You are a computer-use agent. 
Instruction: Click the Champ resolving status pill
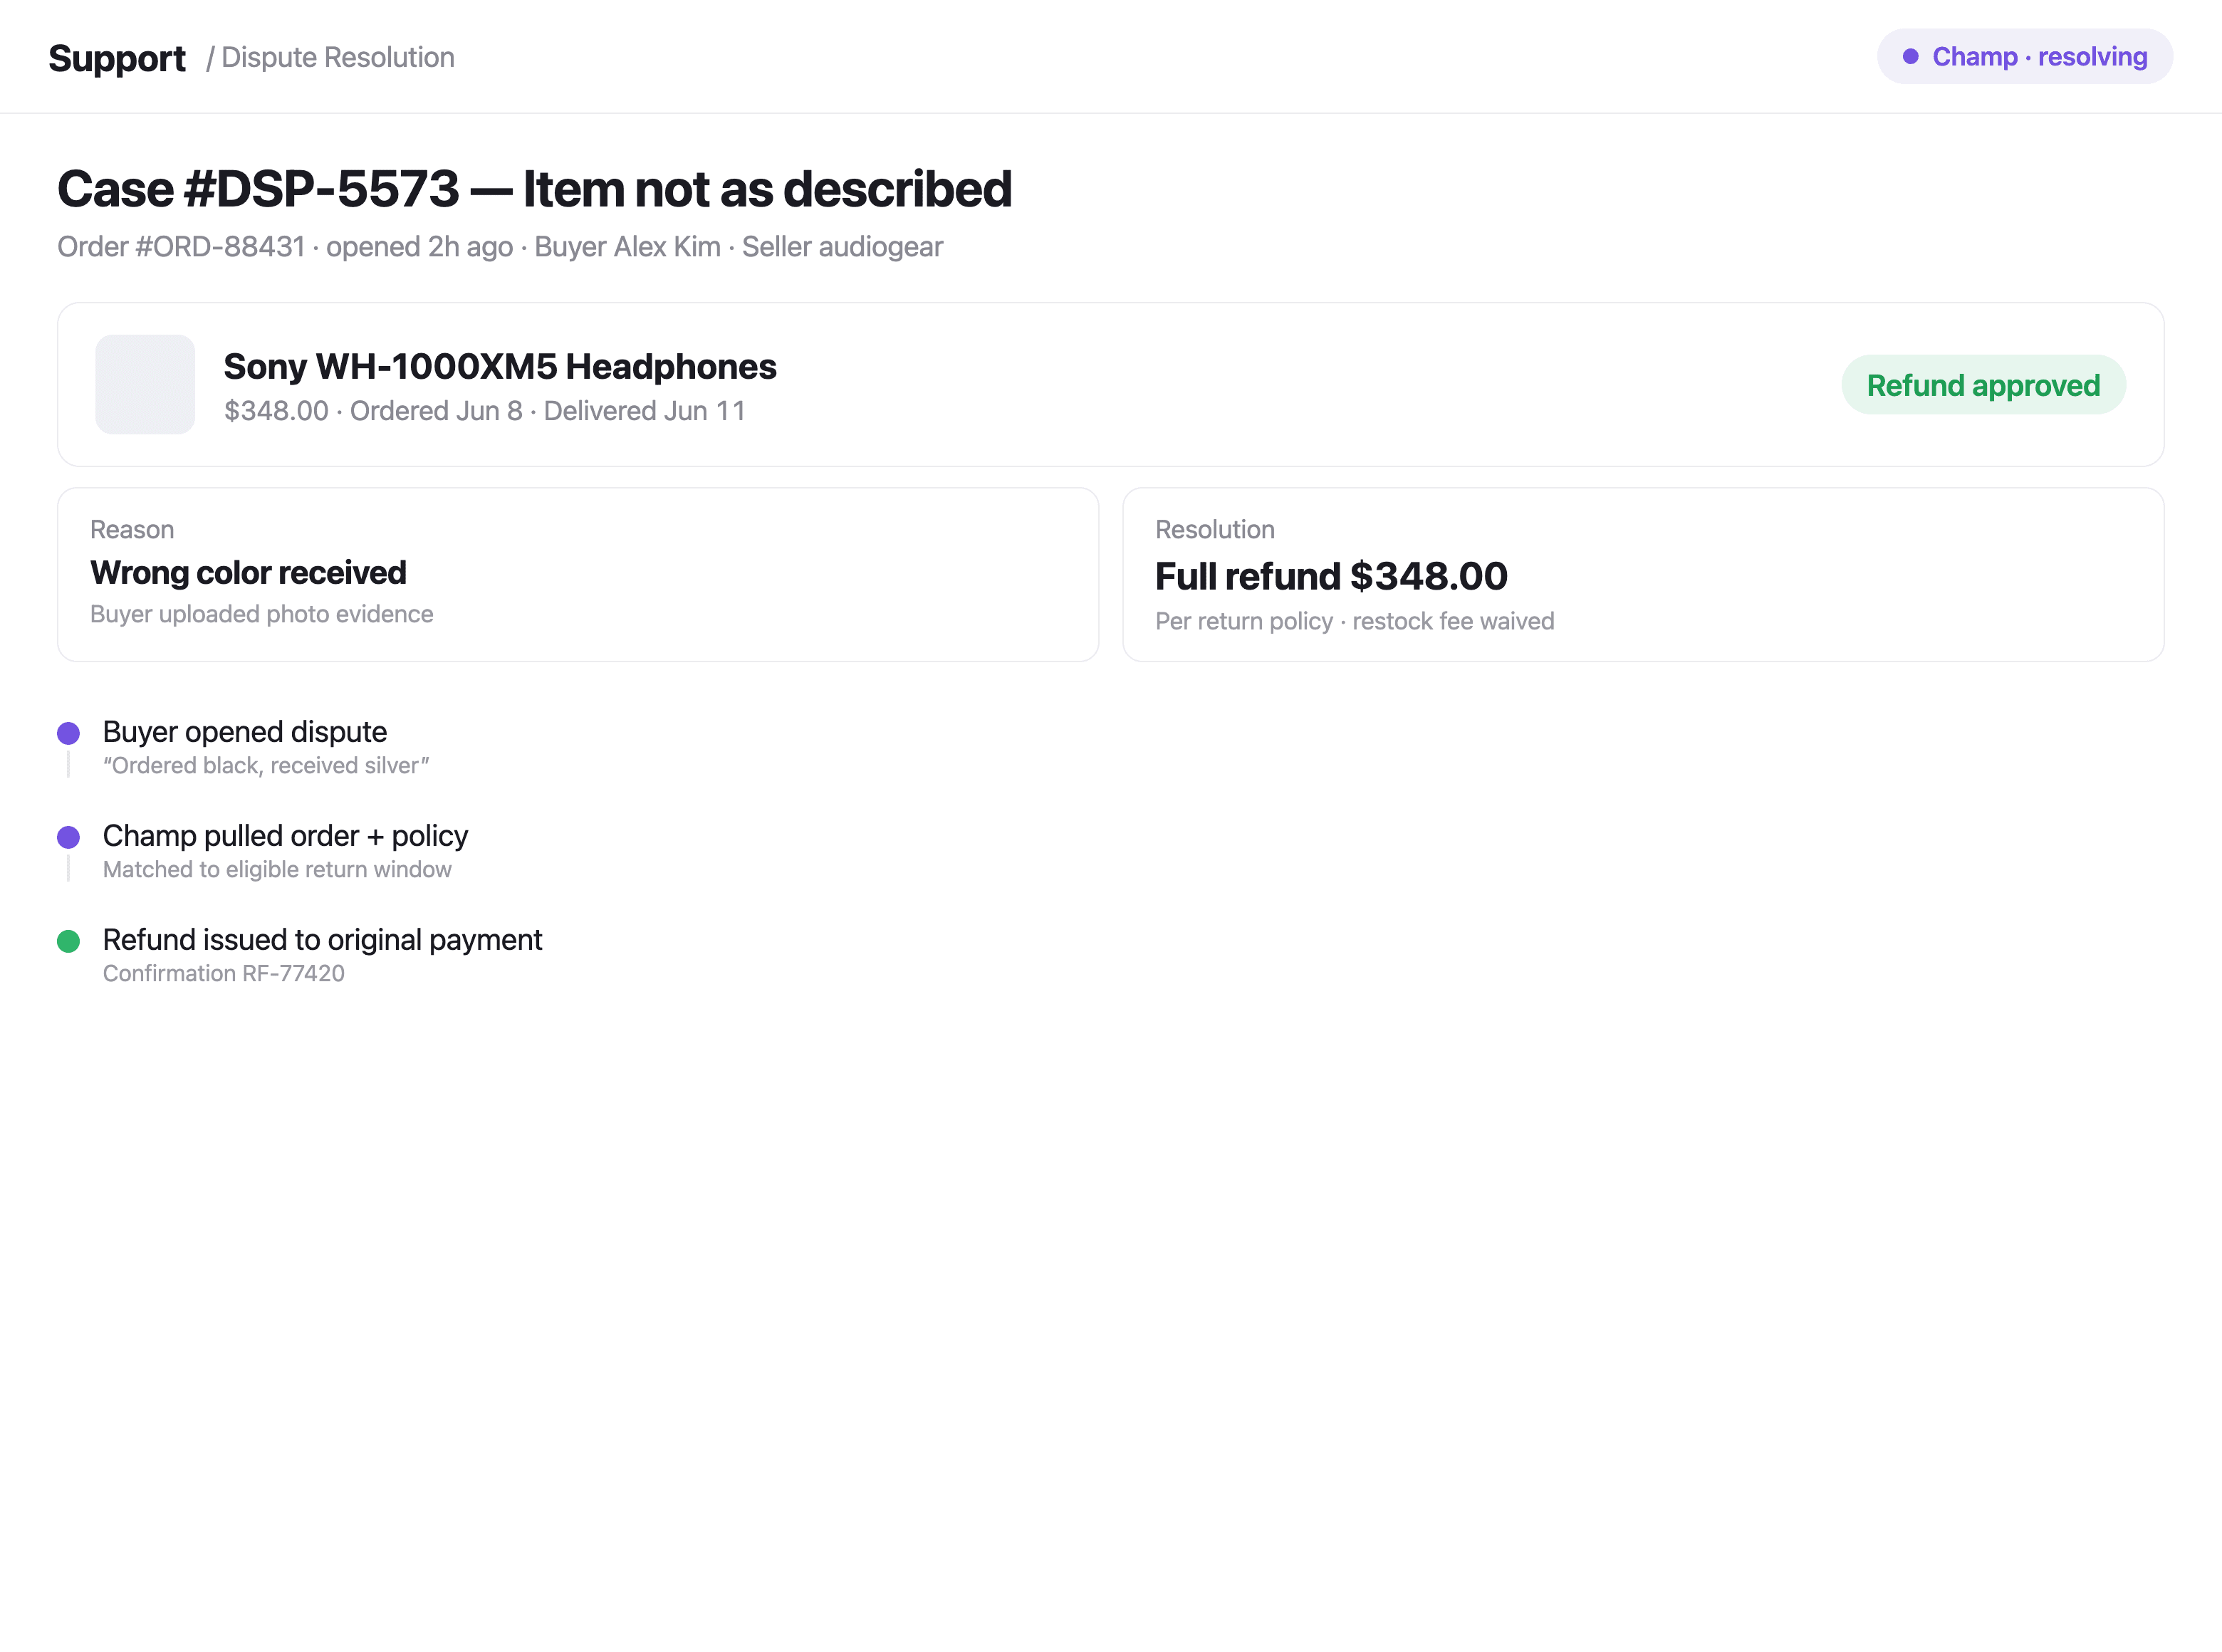point(2025,56)
